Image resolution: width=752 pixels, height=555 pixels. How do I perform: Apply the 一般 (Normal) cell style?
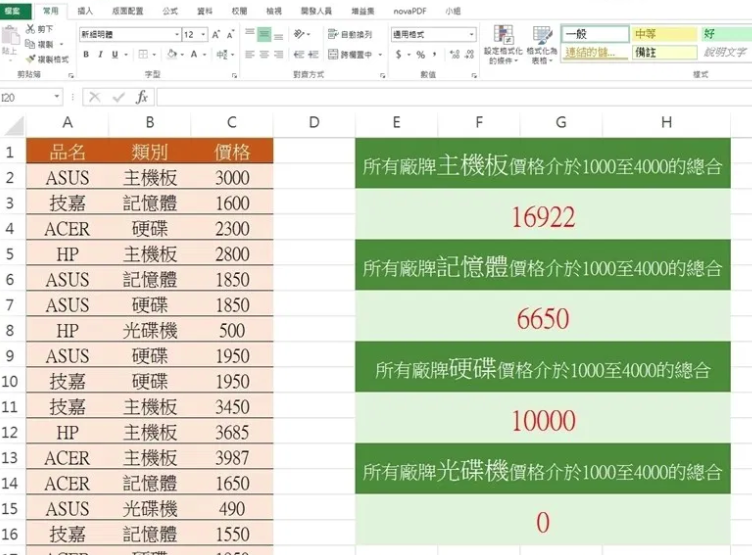coord(595,34)
